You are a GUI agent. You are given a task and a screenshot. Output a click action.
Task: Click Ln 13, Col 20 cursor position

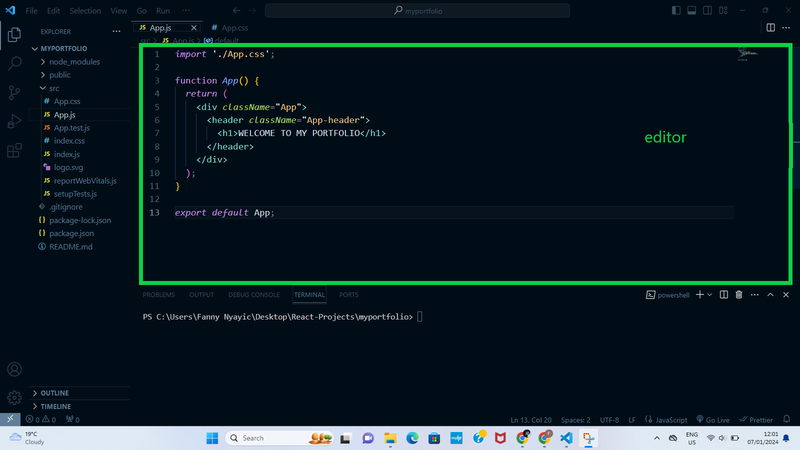[x=531, y=419]
